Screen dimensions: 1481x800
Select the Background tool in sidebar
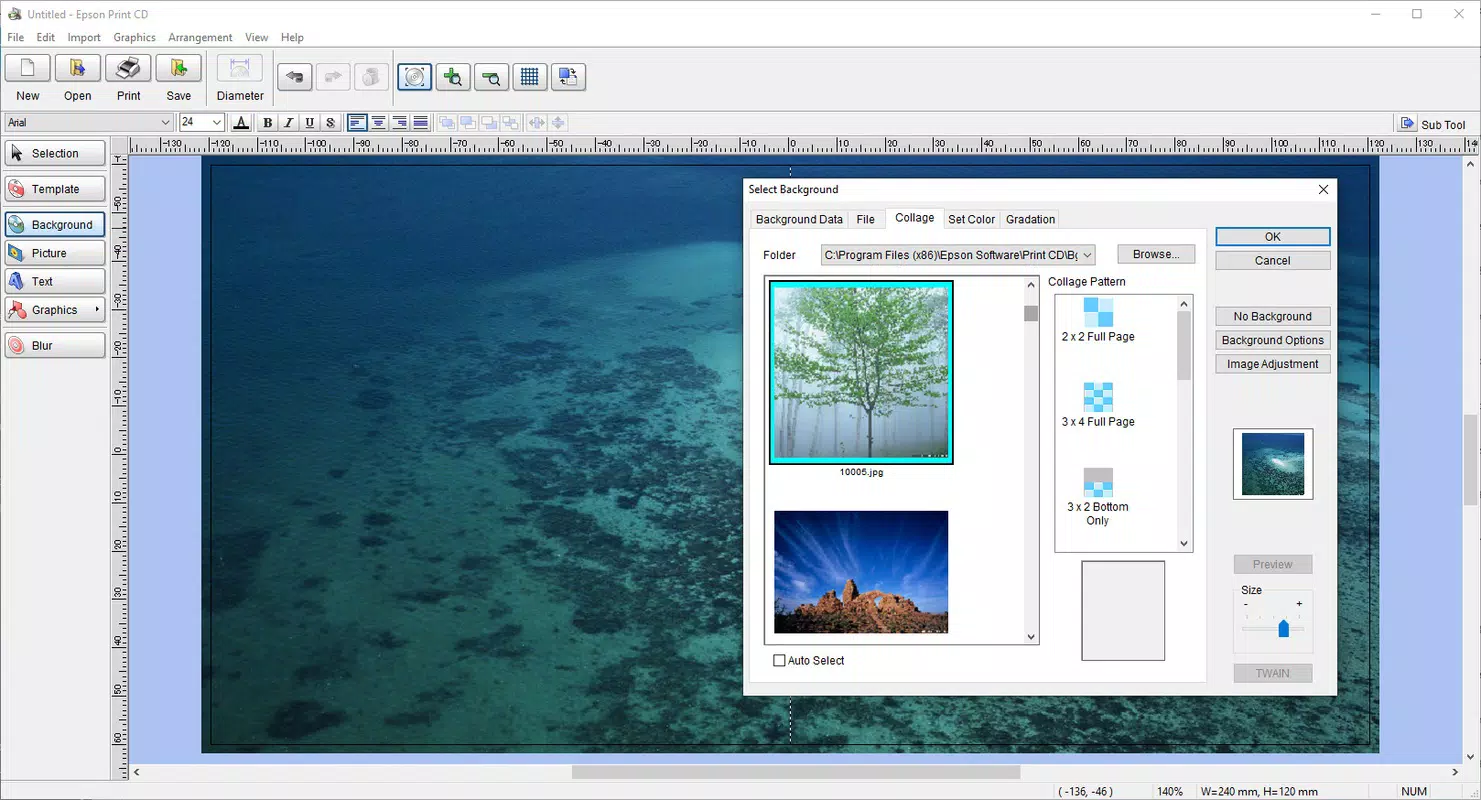tap(55, 225)
